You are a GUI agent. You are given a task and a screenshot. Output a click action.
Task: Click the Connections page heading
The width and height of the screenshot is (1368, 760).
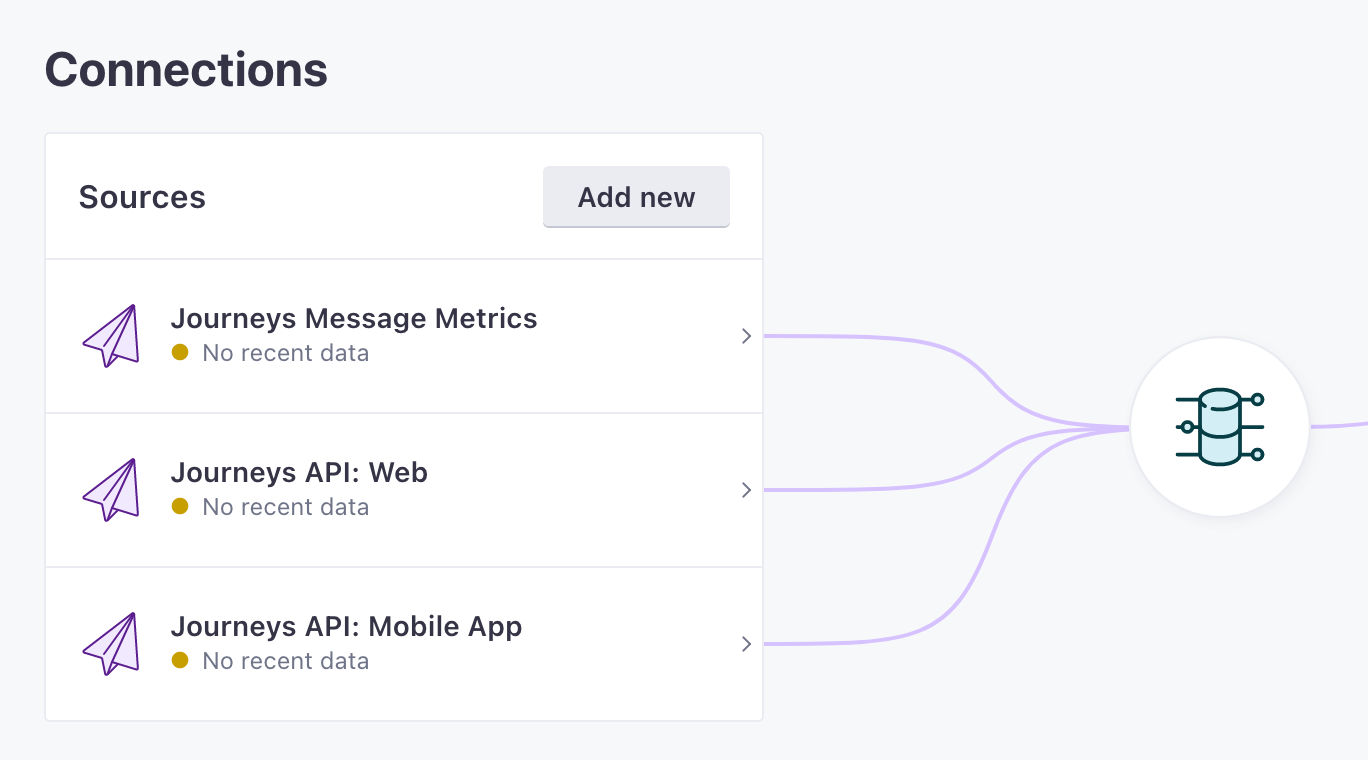tap(186, 70)
